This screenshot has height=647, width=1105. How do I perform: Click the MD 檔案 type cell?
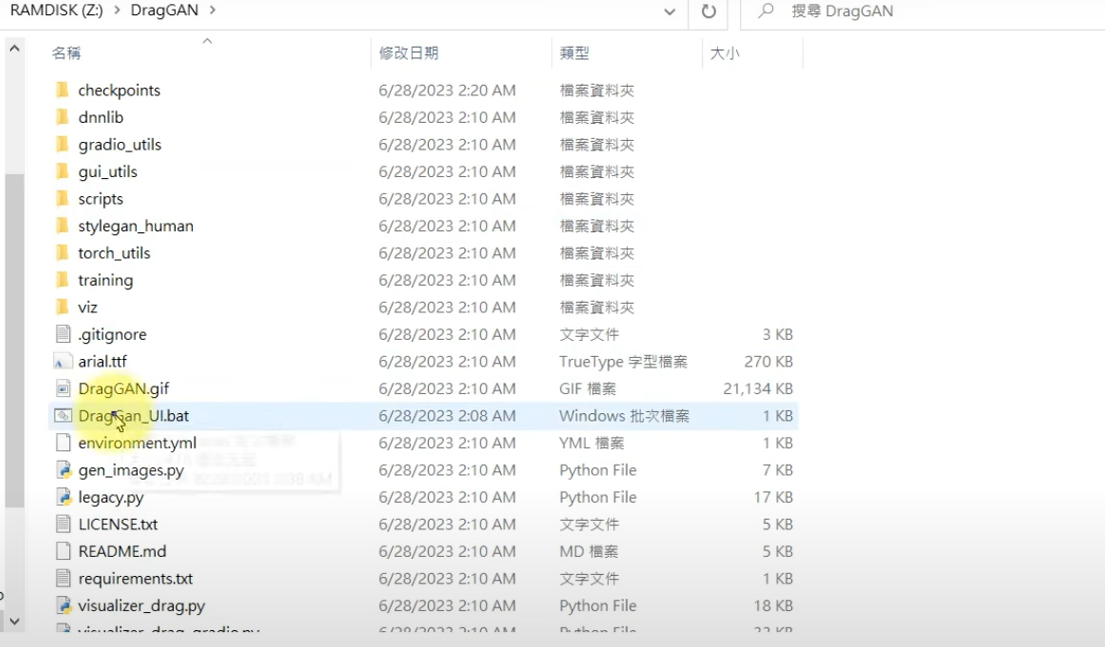tap(588, 551)
